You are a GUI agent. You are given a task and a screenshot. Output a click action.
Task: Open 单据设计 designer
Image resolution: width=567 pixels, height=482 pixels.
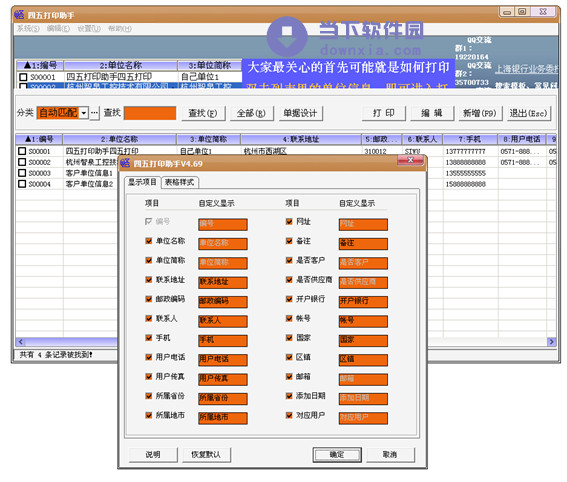(300, 114)
